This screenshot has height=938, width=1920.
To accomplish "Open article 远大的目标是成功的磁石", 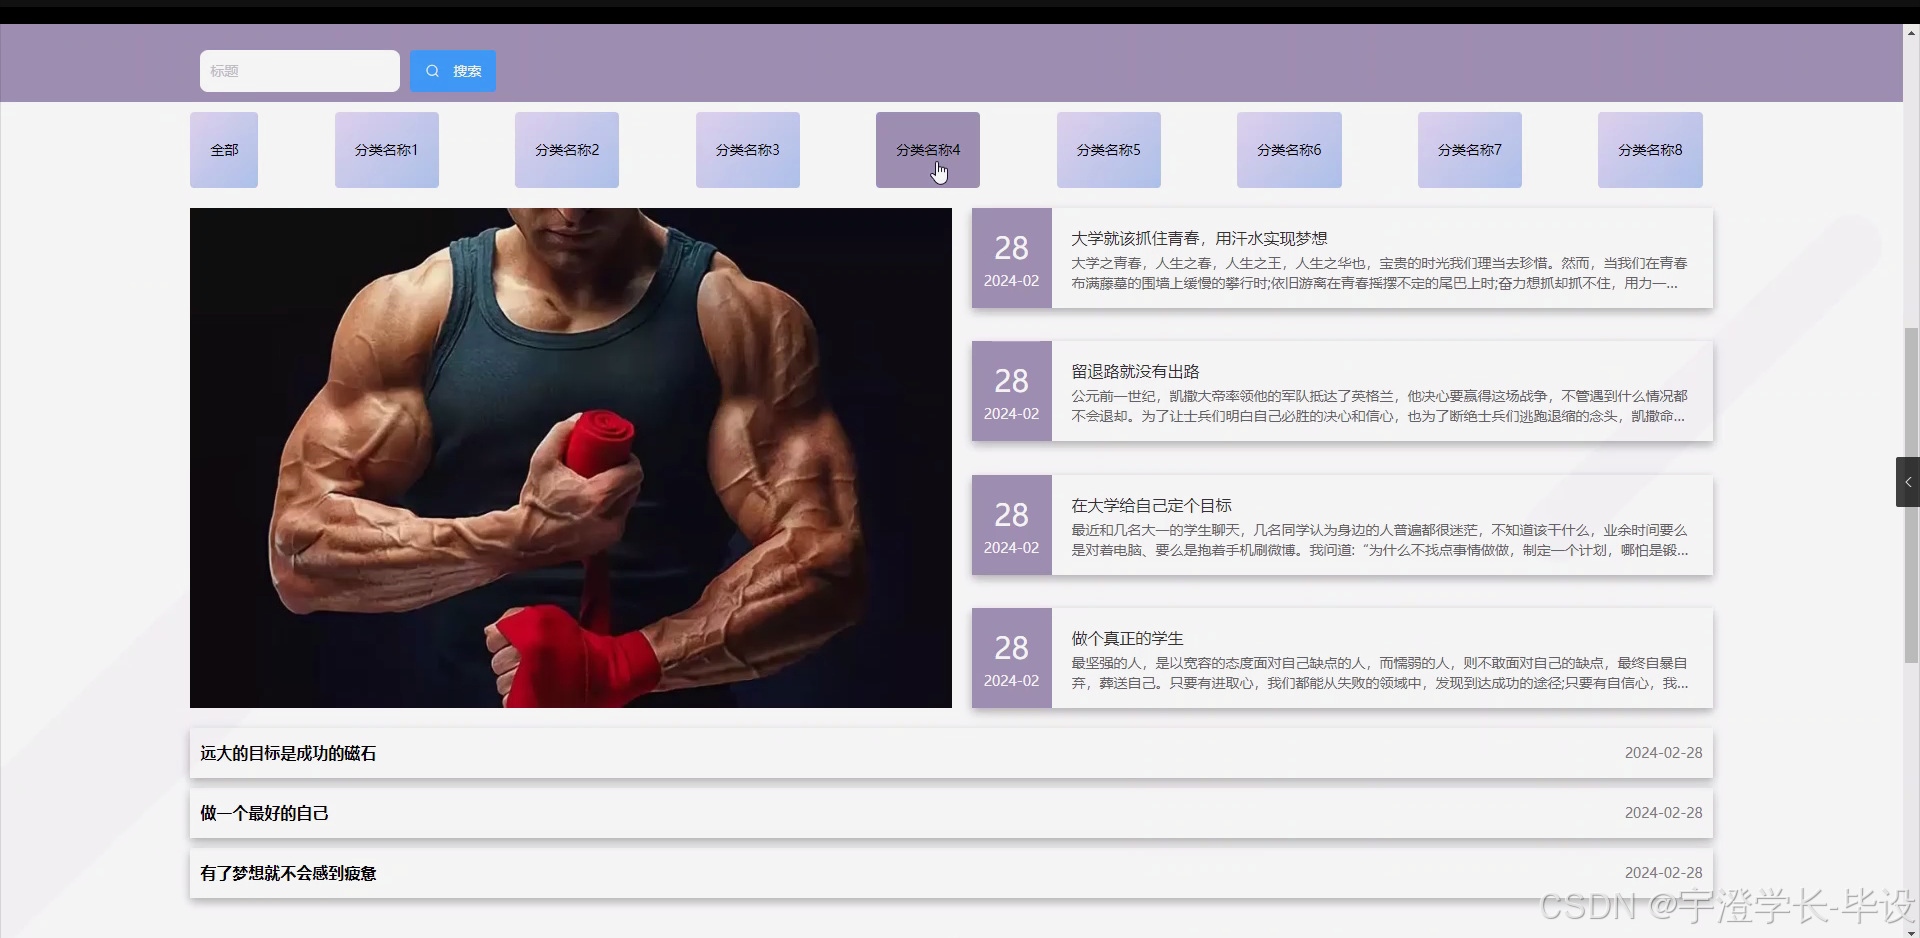I will [288, 753].
